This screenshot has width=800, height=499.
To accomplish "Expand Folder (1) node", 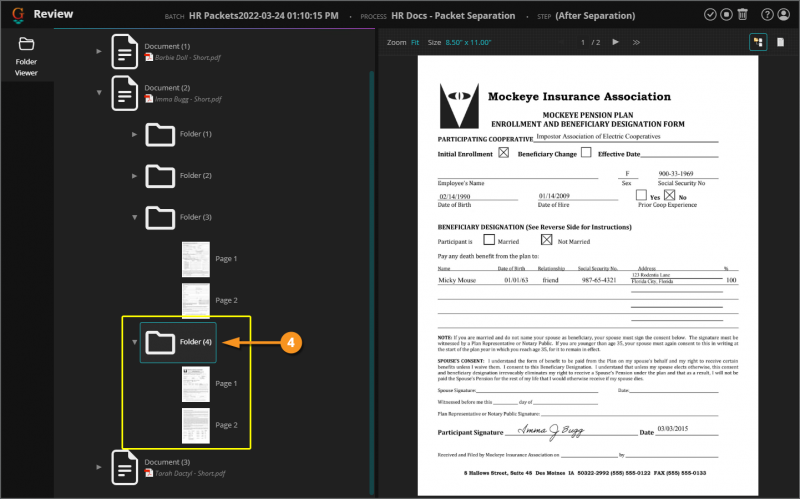I will click(134, 134).
